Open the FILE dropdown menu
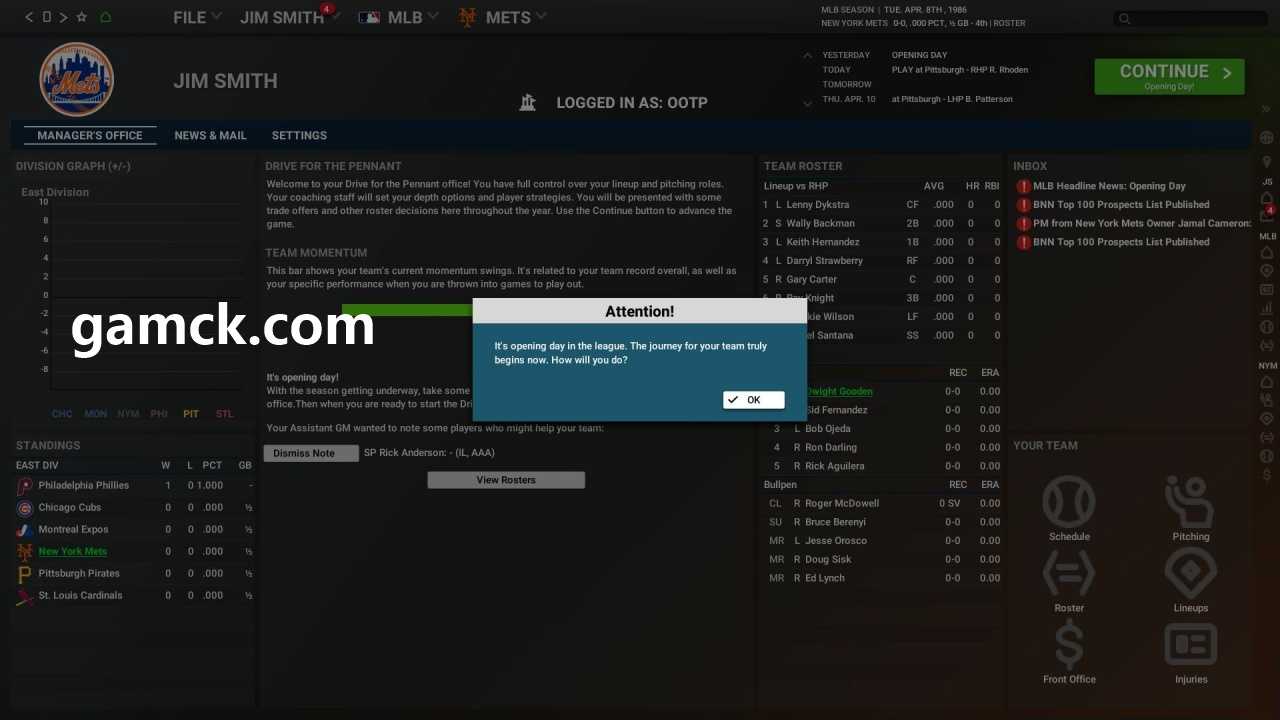Screen dimensions: 1280x720 point(197,17)
